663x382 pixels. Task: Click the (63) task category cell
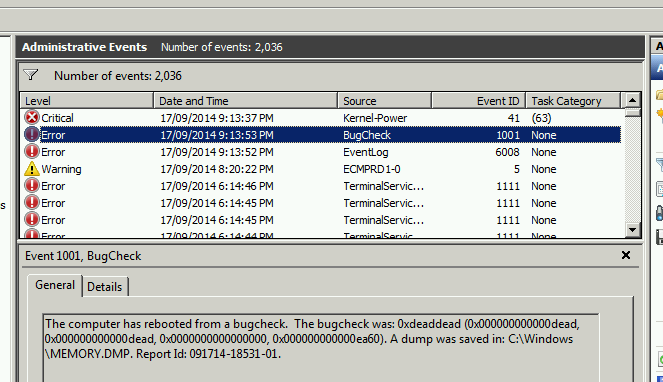click(541, 118)
